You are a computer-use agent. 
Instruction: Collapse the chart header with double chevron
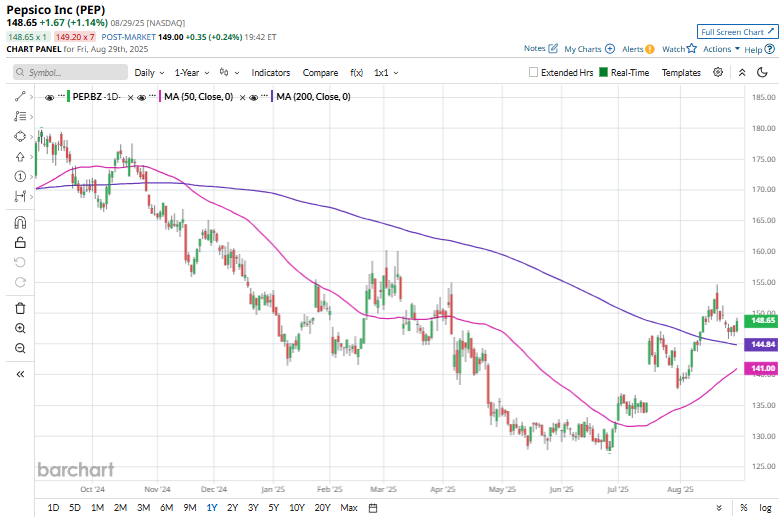[x=742, y=72]
